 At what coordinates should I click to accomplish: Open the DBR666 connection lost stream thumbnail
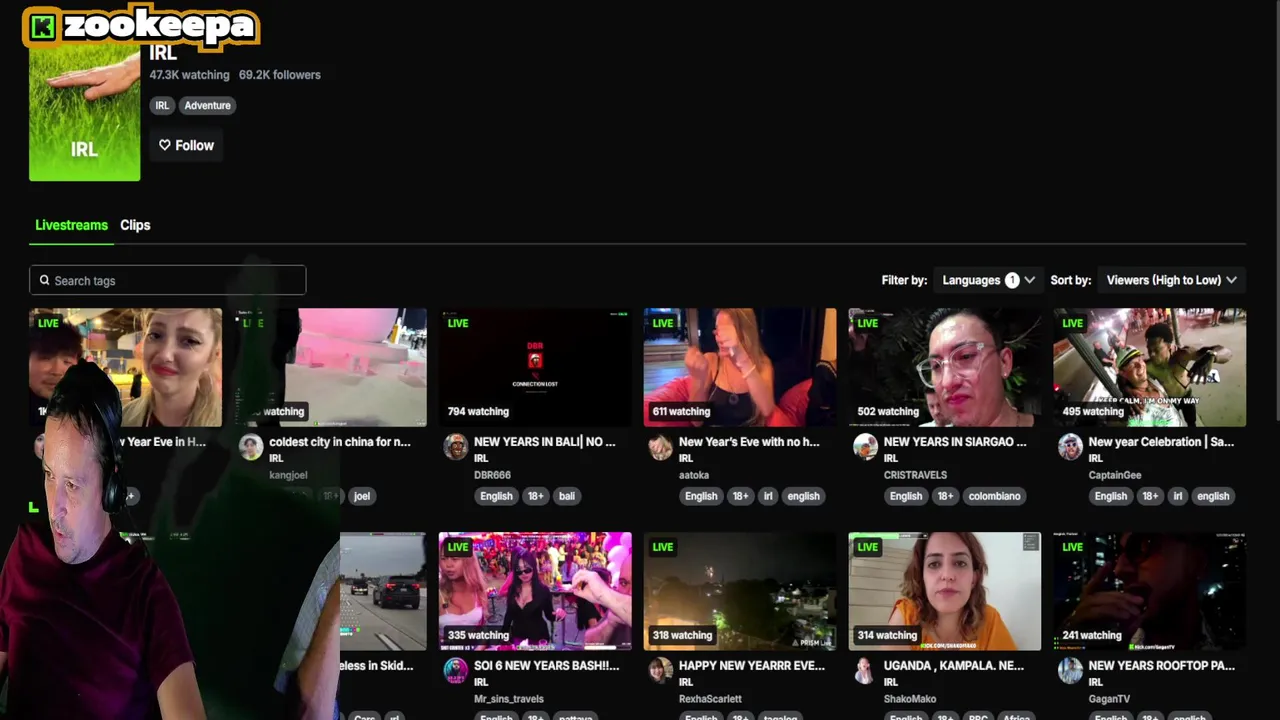(x=535, y=367)
